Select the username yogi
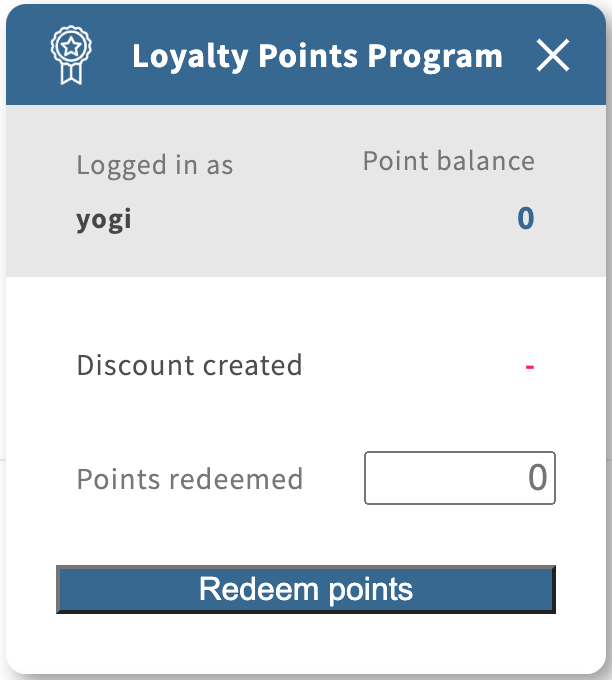 pos(104,219)
